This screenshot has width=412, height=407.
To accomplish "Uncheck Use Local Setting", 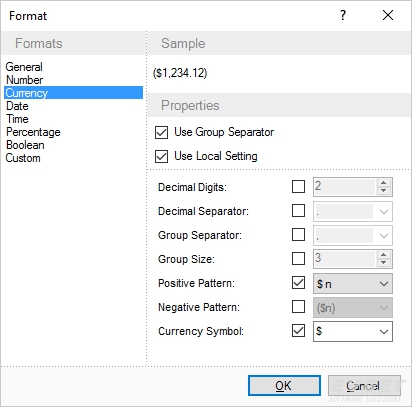I will click(161, 156).
